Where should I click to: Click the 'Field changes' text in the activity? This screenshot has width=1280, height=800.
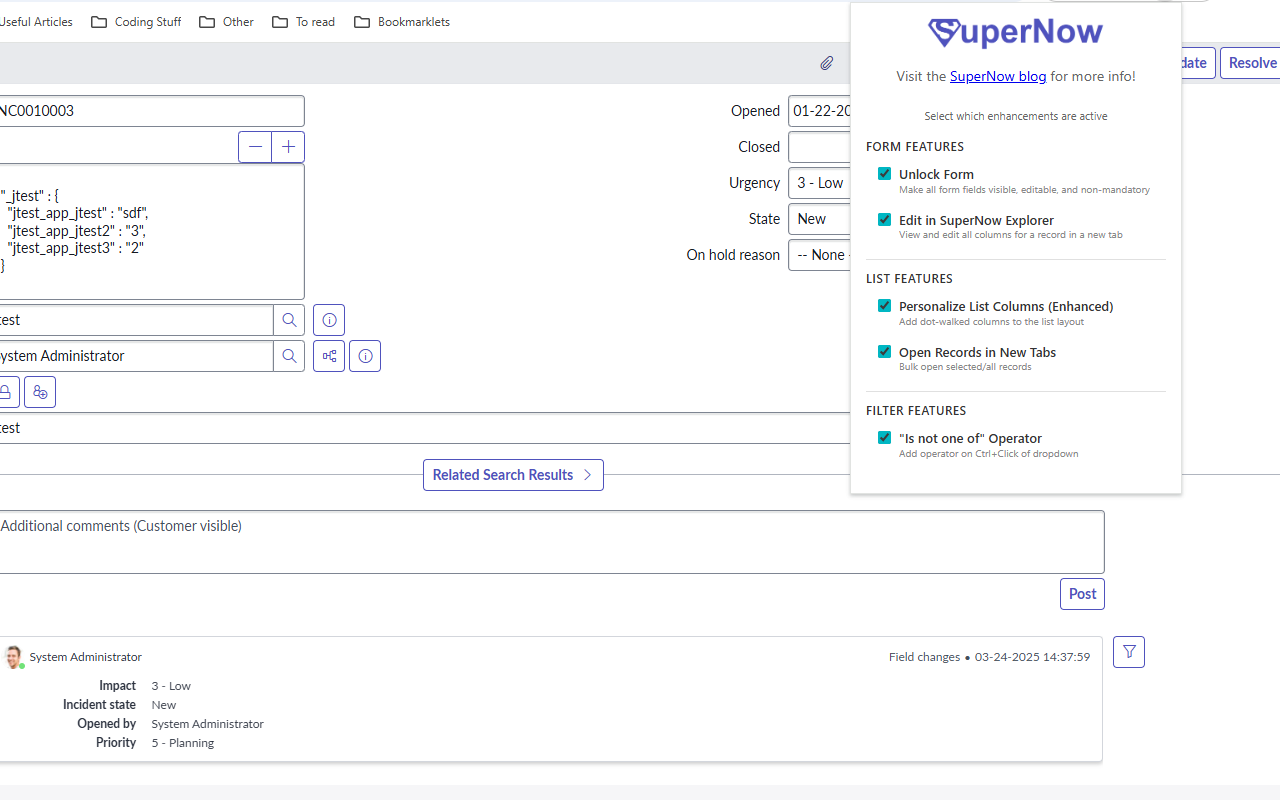[924, 657]
